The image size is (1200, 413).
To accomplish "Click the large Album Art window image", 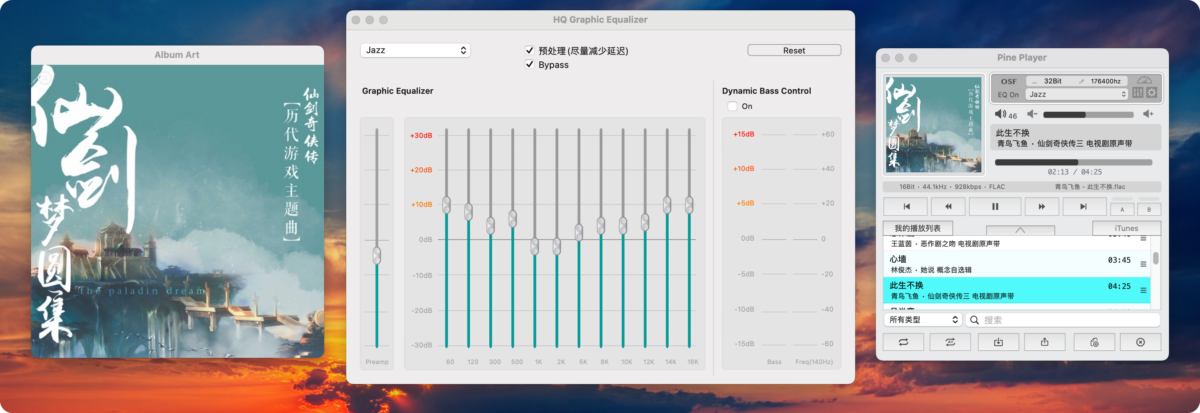I will point(178,210).
